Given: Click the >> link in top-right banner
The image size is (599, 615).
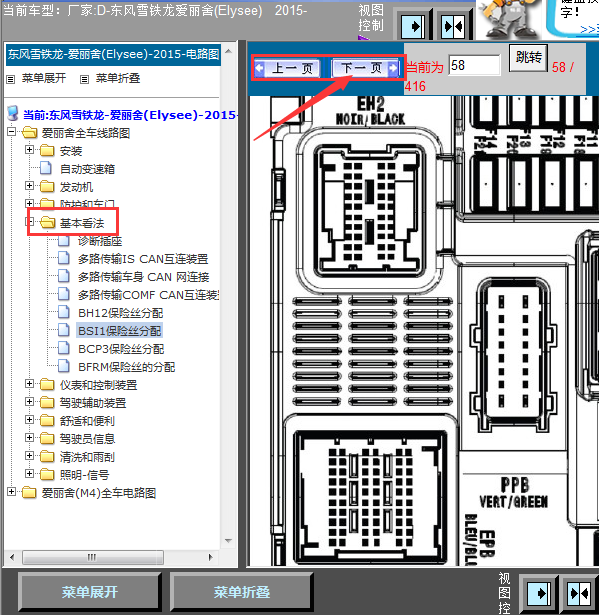Looking at the screenshot, I should click(x=589, y=29).
